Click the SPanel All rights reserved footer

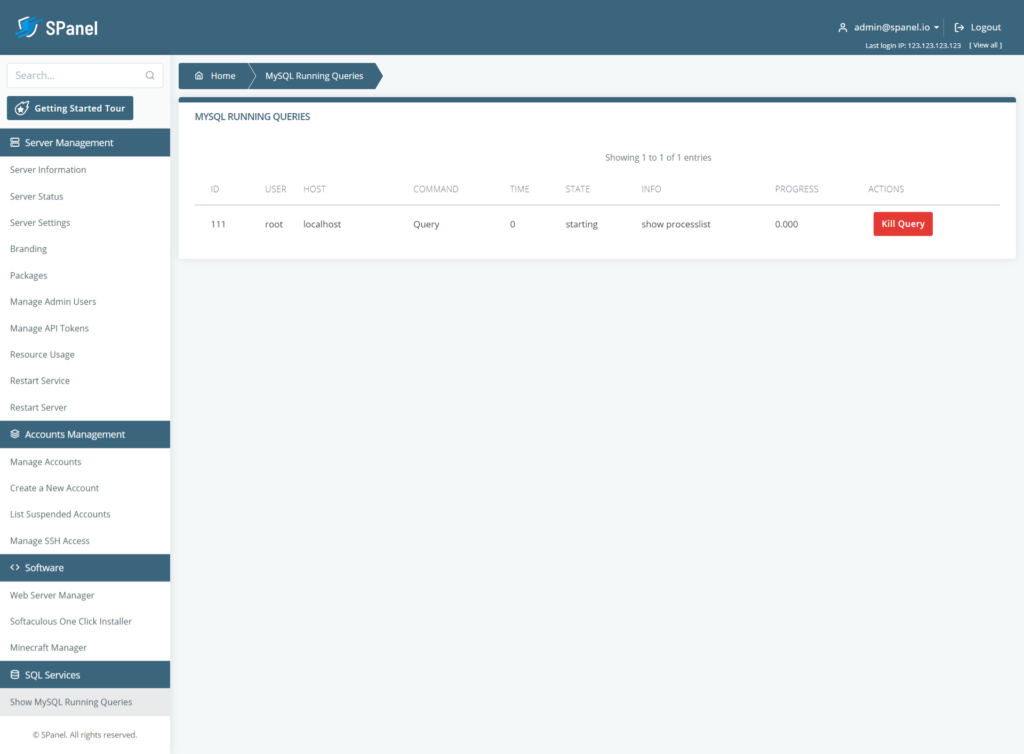tap(85, 735)
